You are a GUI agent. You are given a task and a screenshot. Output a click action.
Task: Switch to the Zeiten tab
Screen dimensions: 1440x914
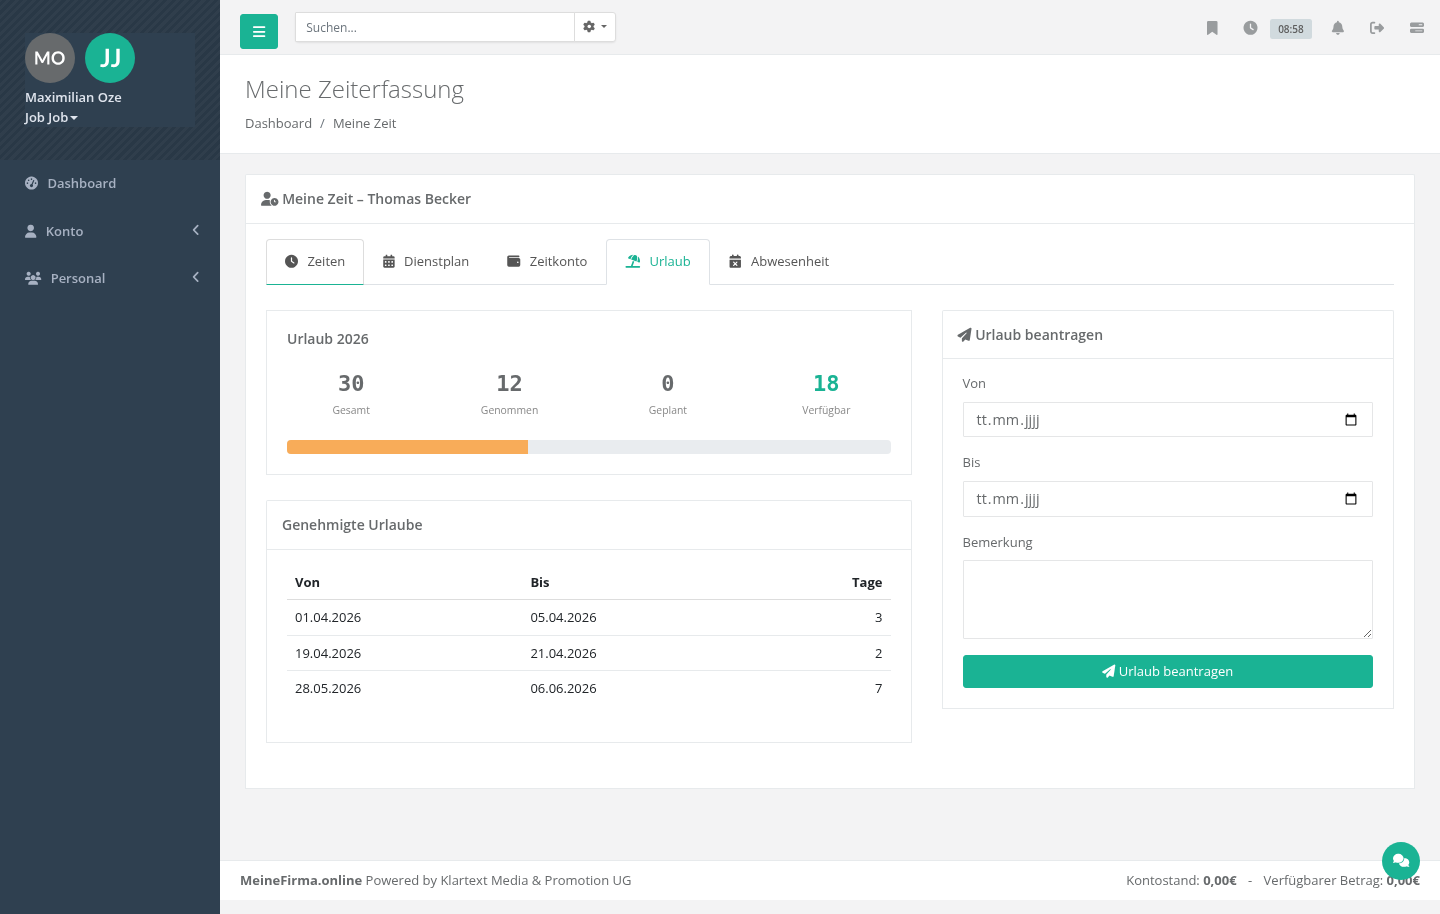click(x=315, y=262)
